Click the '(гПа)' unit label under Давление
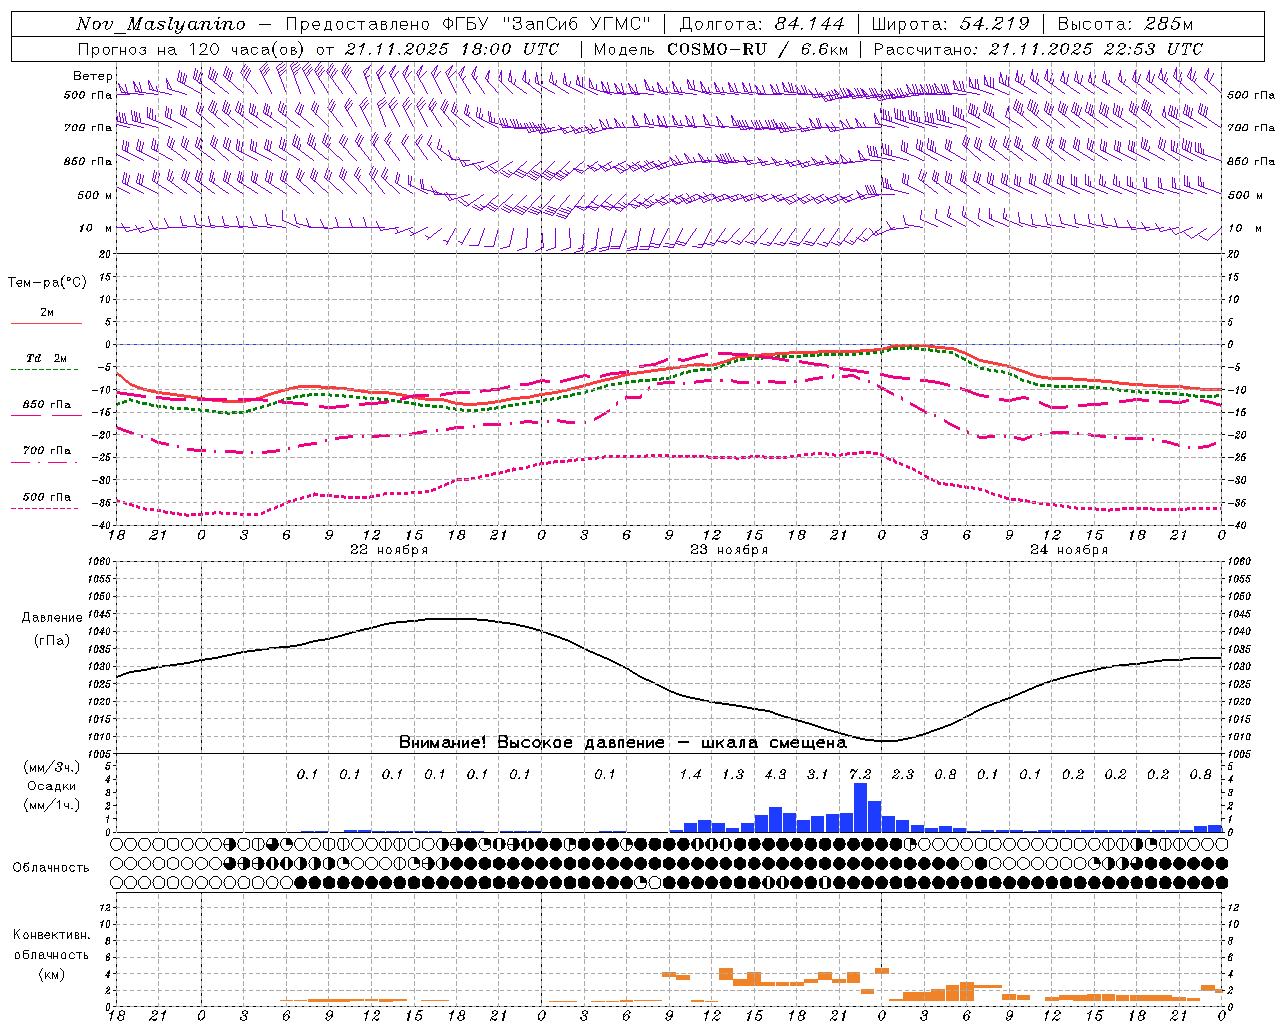1280x1024 pixels. click(52, 641)
